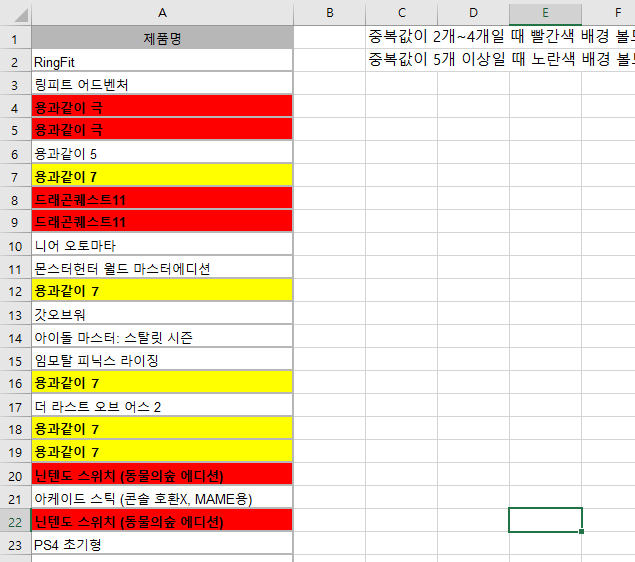Select the cell 니어 오토마타

tap(162, 245)
